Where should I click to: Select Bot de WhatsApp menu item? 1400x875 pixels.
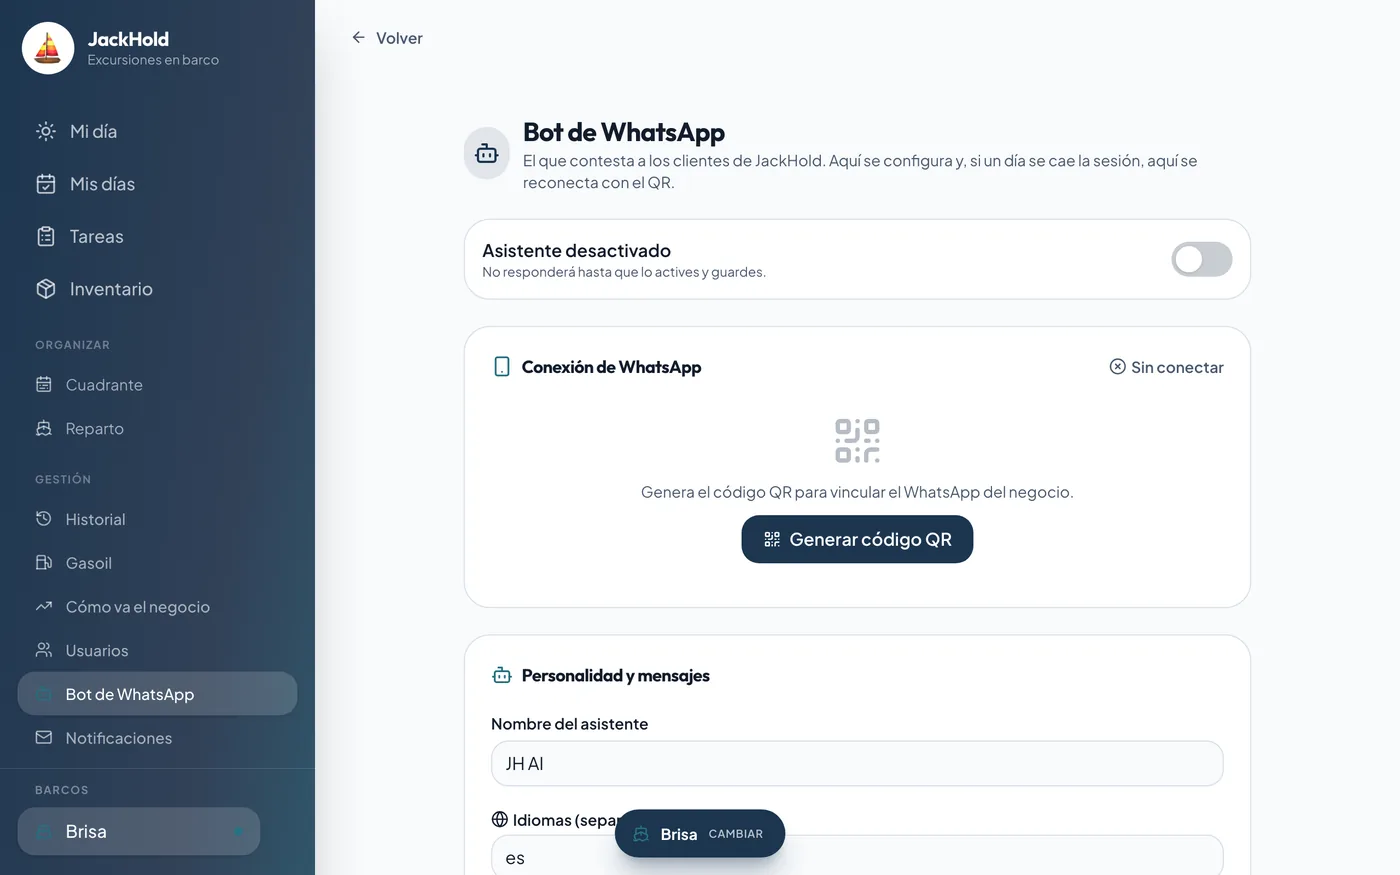[157, 694]
